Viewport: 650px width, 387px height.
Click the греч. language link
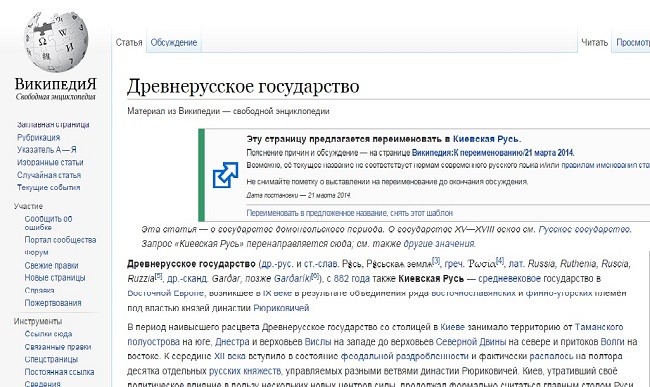click(x=454, y=264)
